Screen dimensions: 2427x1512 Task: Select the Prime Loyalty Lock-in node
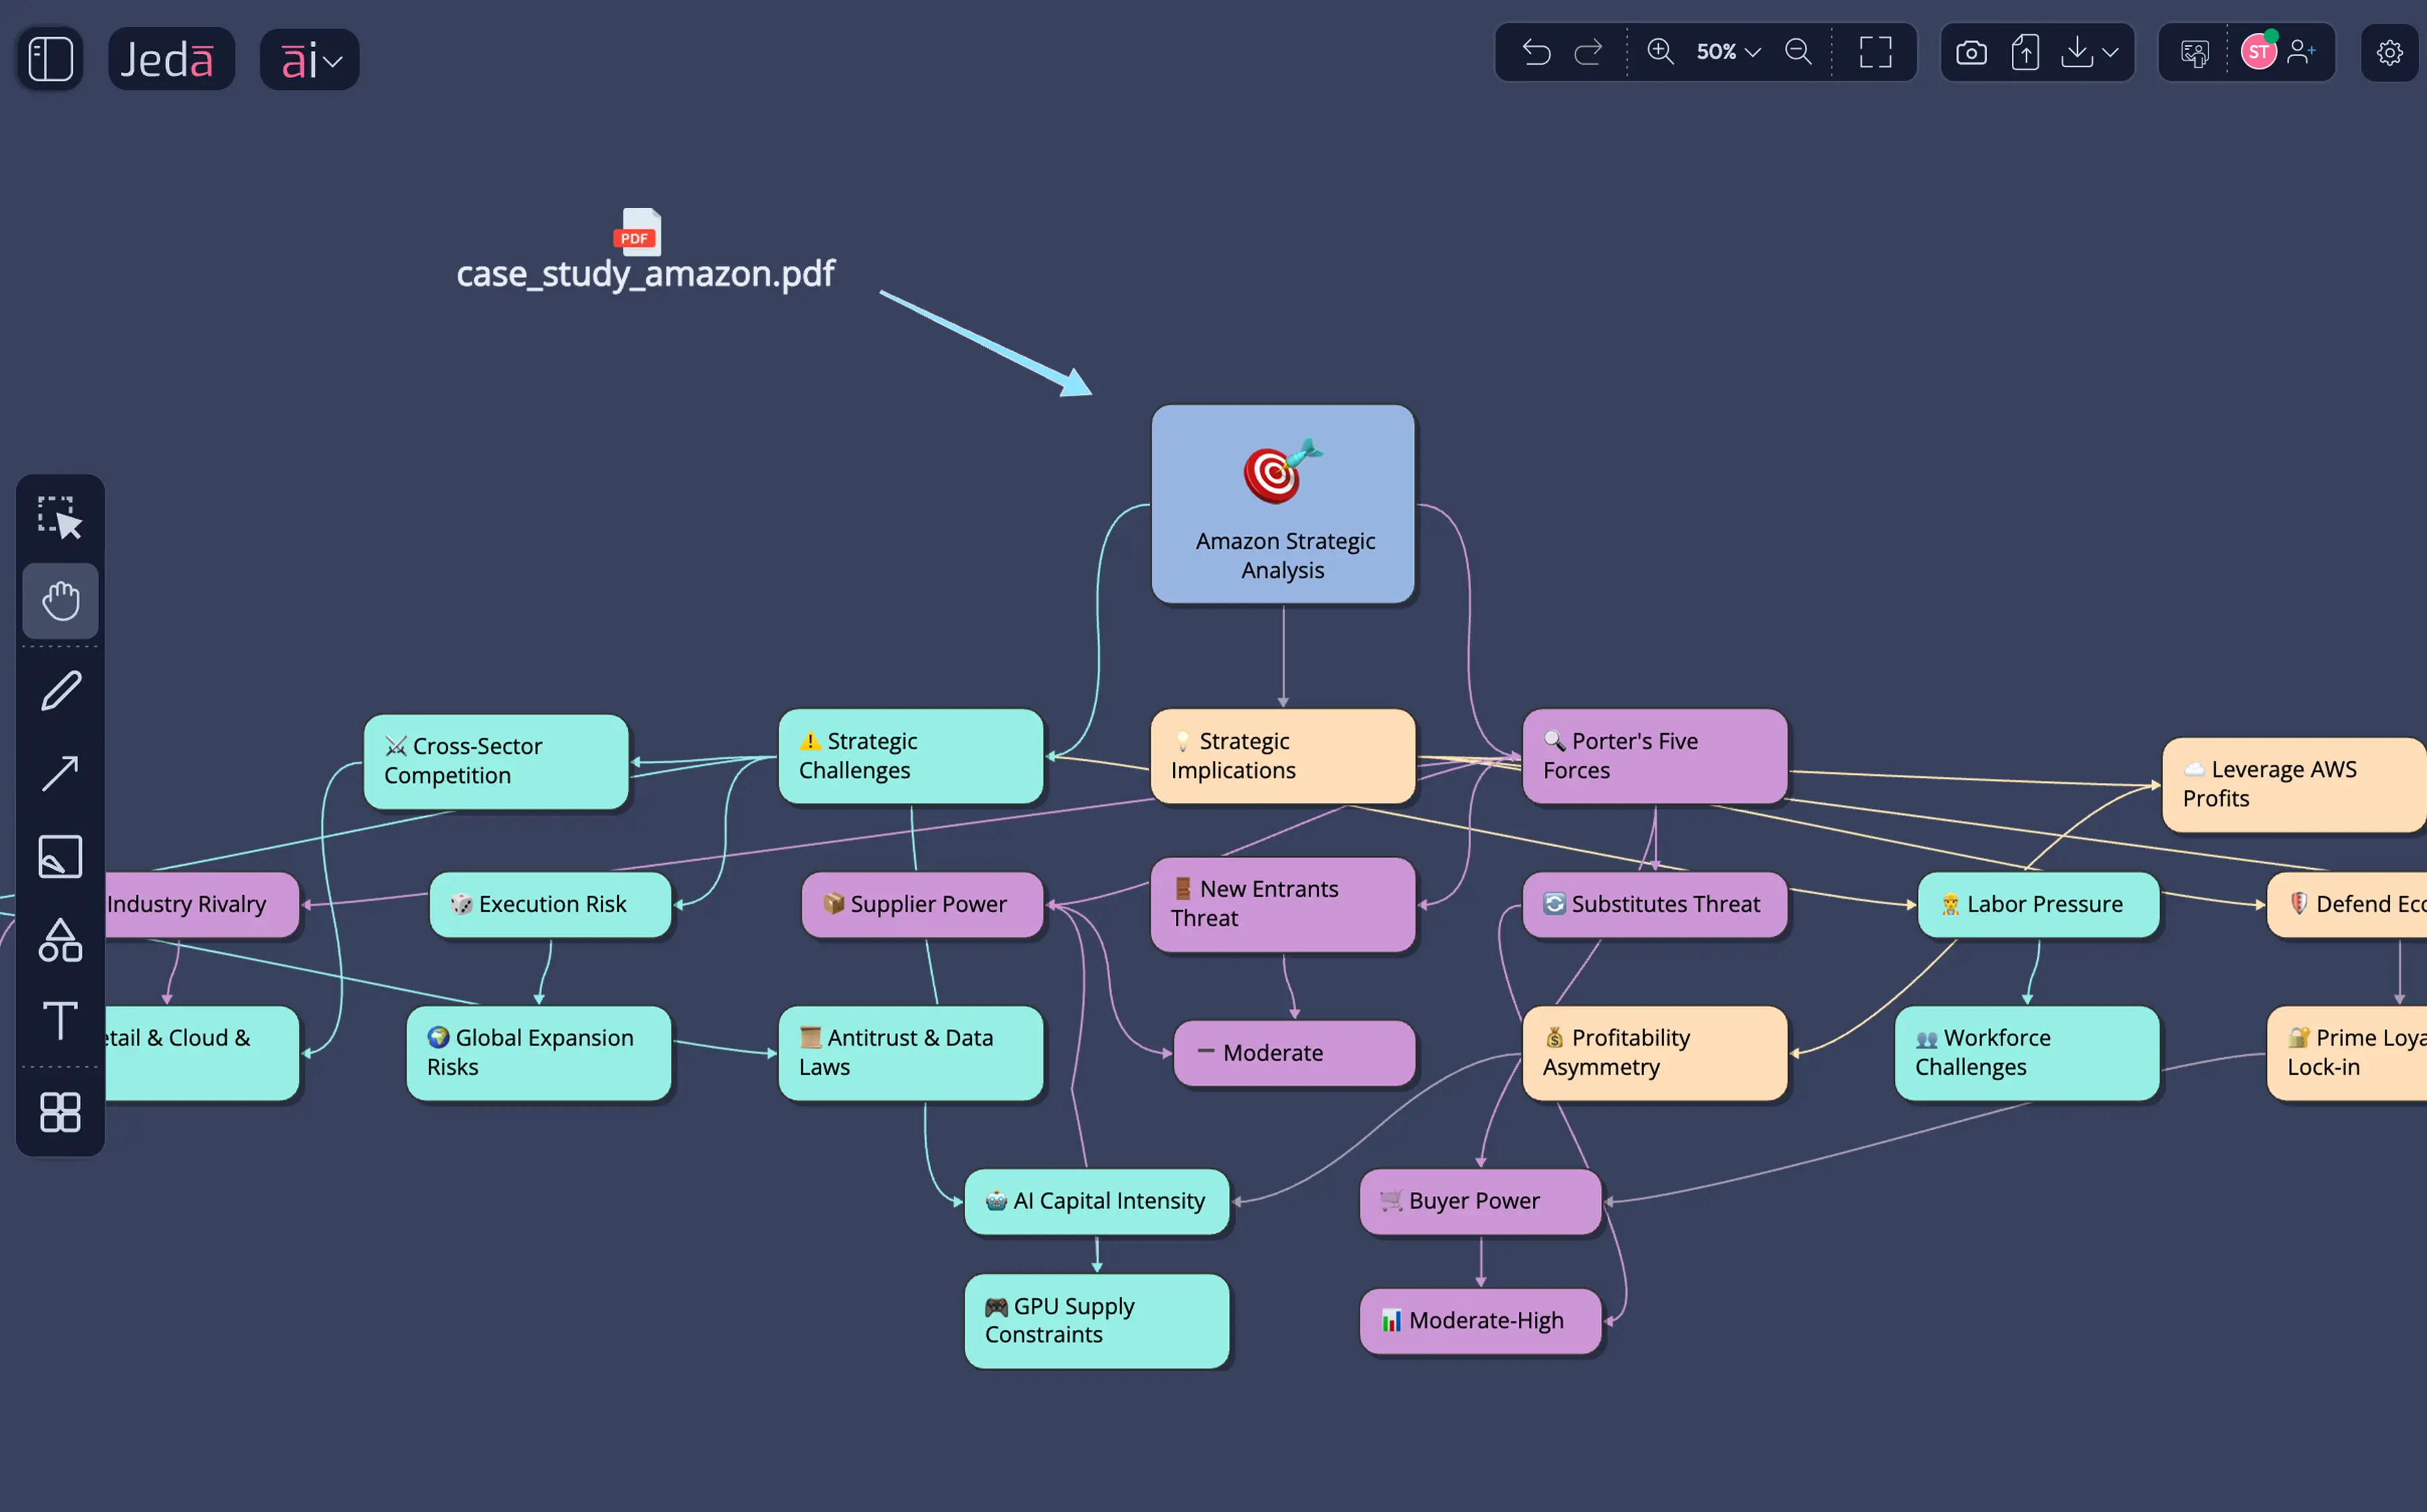(2347, 1053)
